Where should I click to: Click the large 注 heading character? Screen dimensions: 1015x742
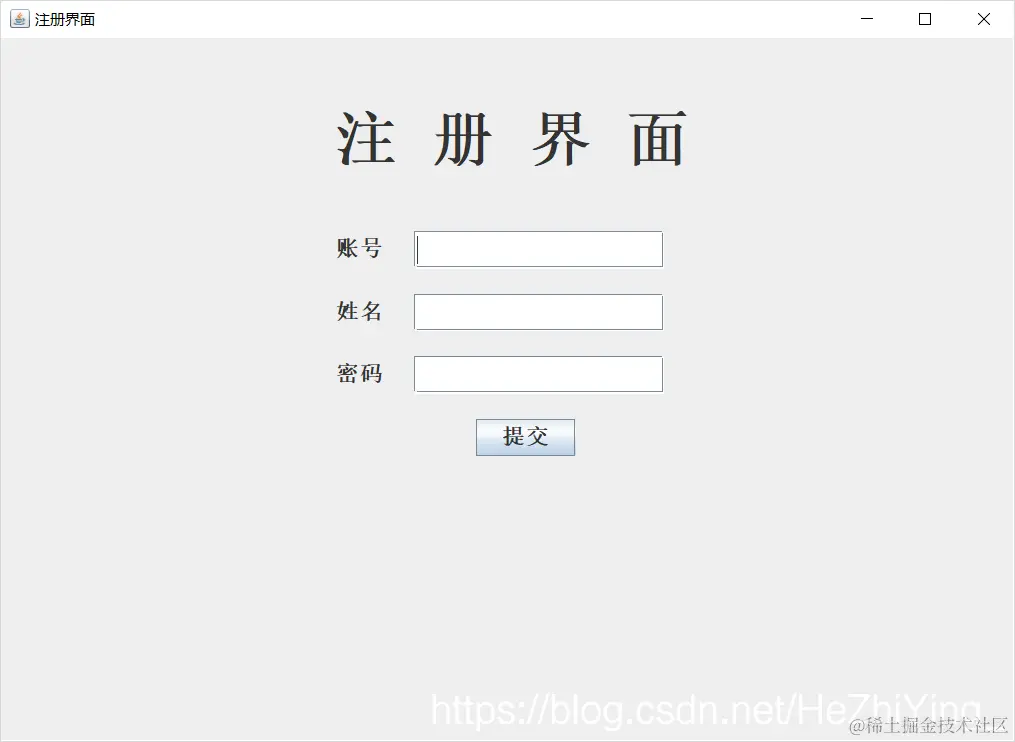tap(366, 139)
